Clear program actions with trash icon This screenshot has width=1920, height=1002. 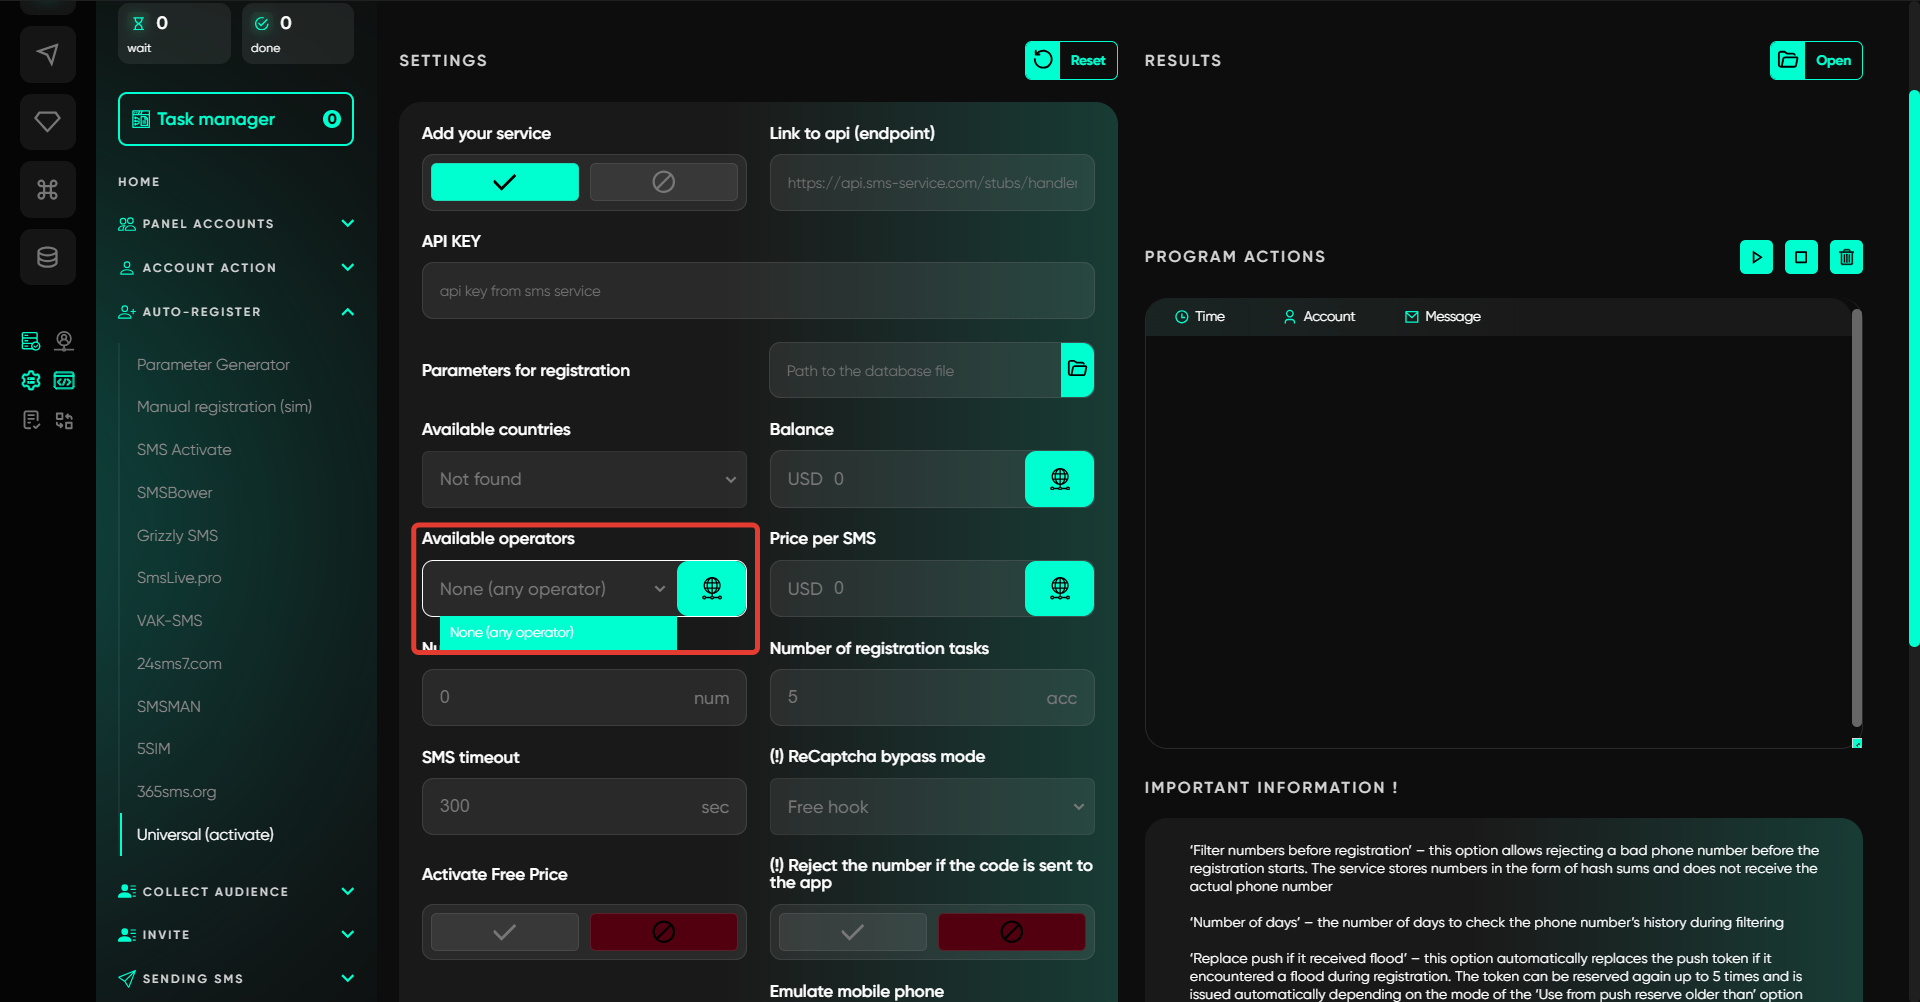(x=1846, y=257)
